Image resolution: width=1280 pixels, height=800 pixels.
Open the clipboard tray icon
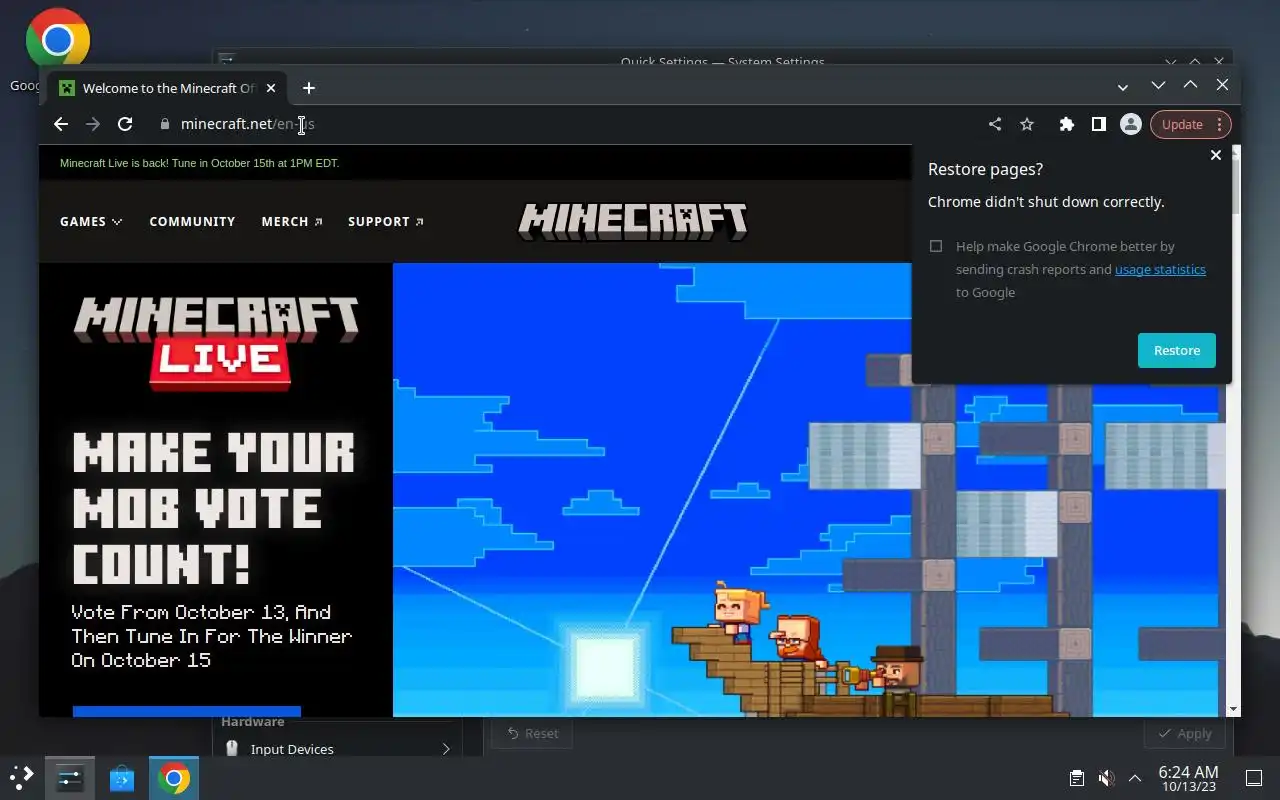(1077, 778)
